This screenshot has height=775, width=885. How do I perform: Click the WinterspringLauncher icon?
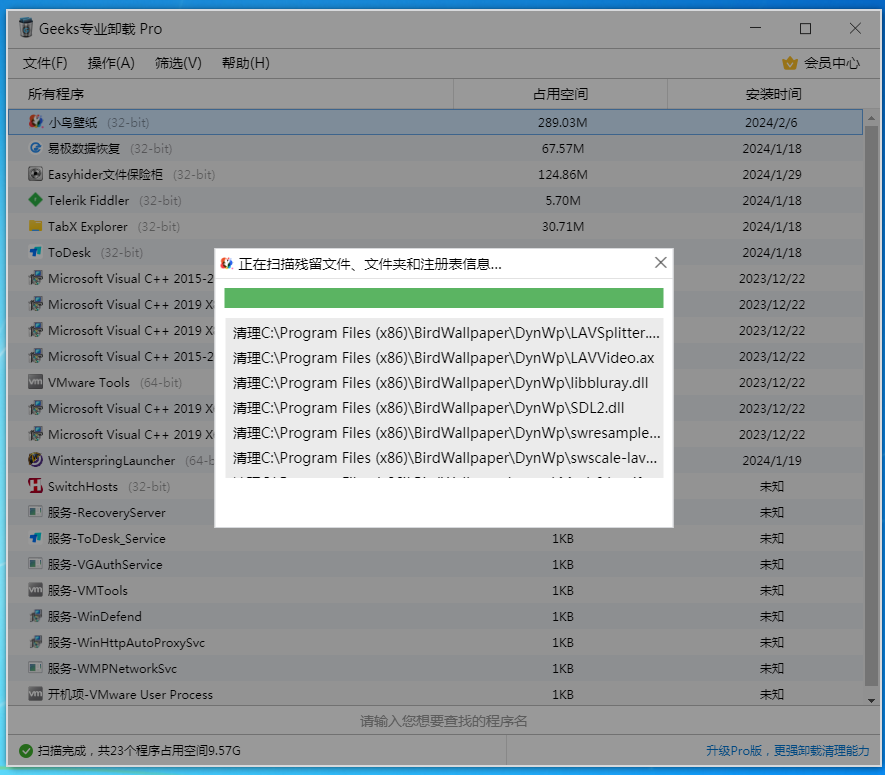point(36,460)
